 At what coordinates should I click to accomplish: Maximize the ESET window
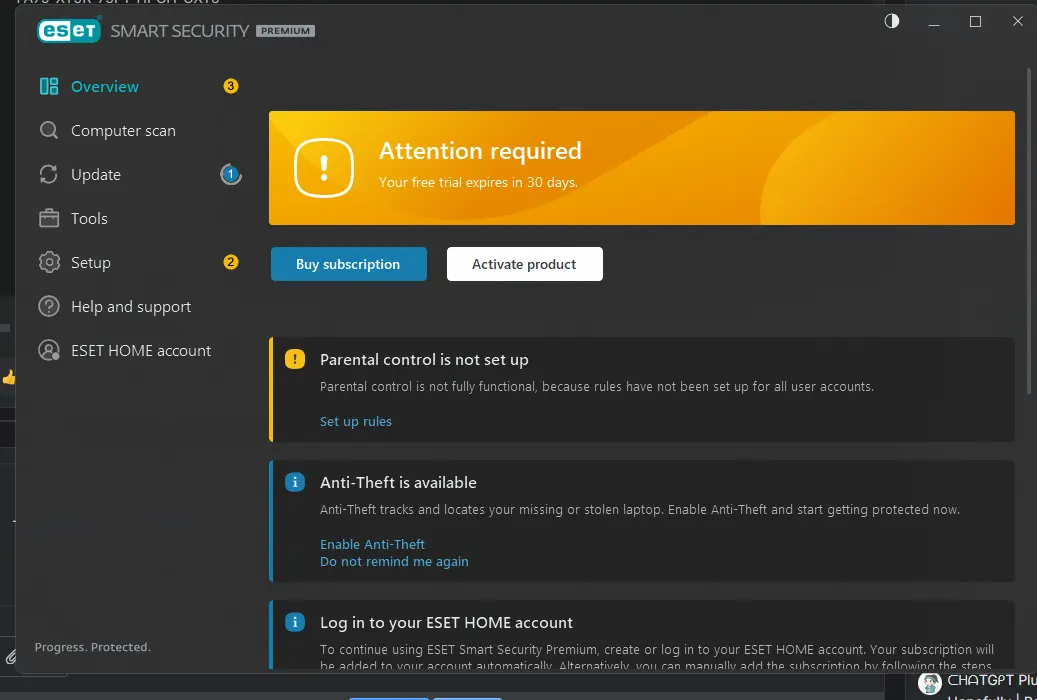click(975, 22)
